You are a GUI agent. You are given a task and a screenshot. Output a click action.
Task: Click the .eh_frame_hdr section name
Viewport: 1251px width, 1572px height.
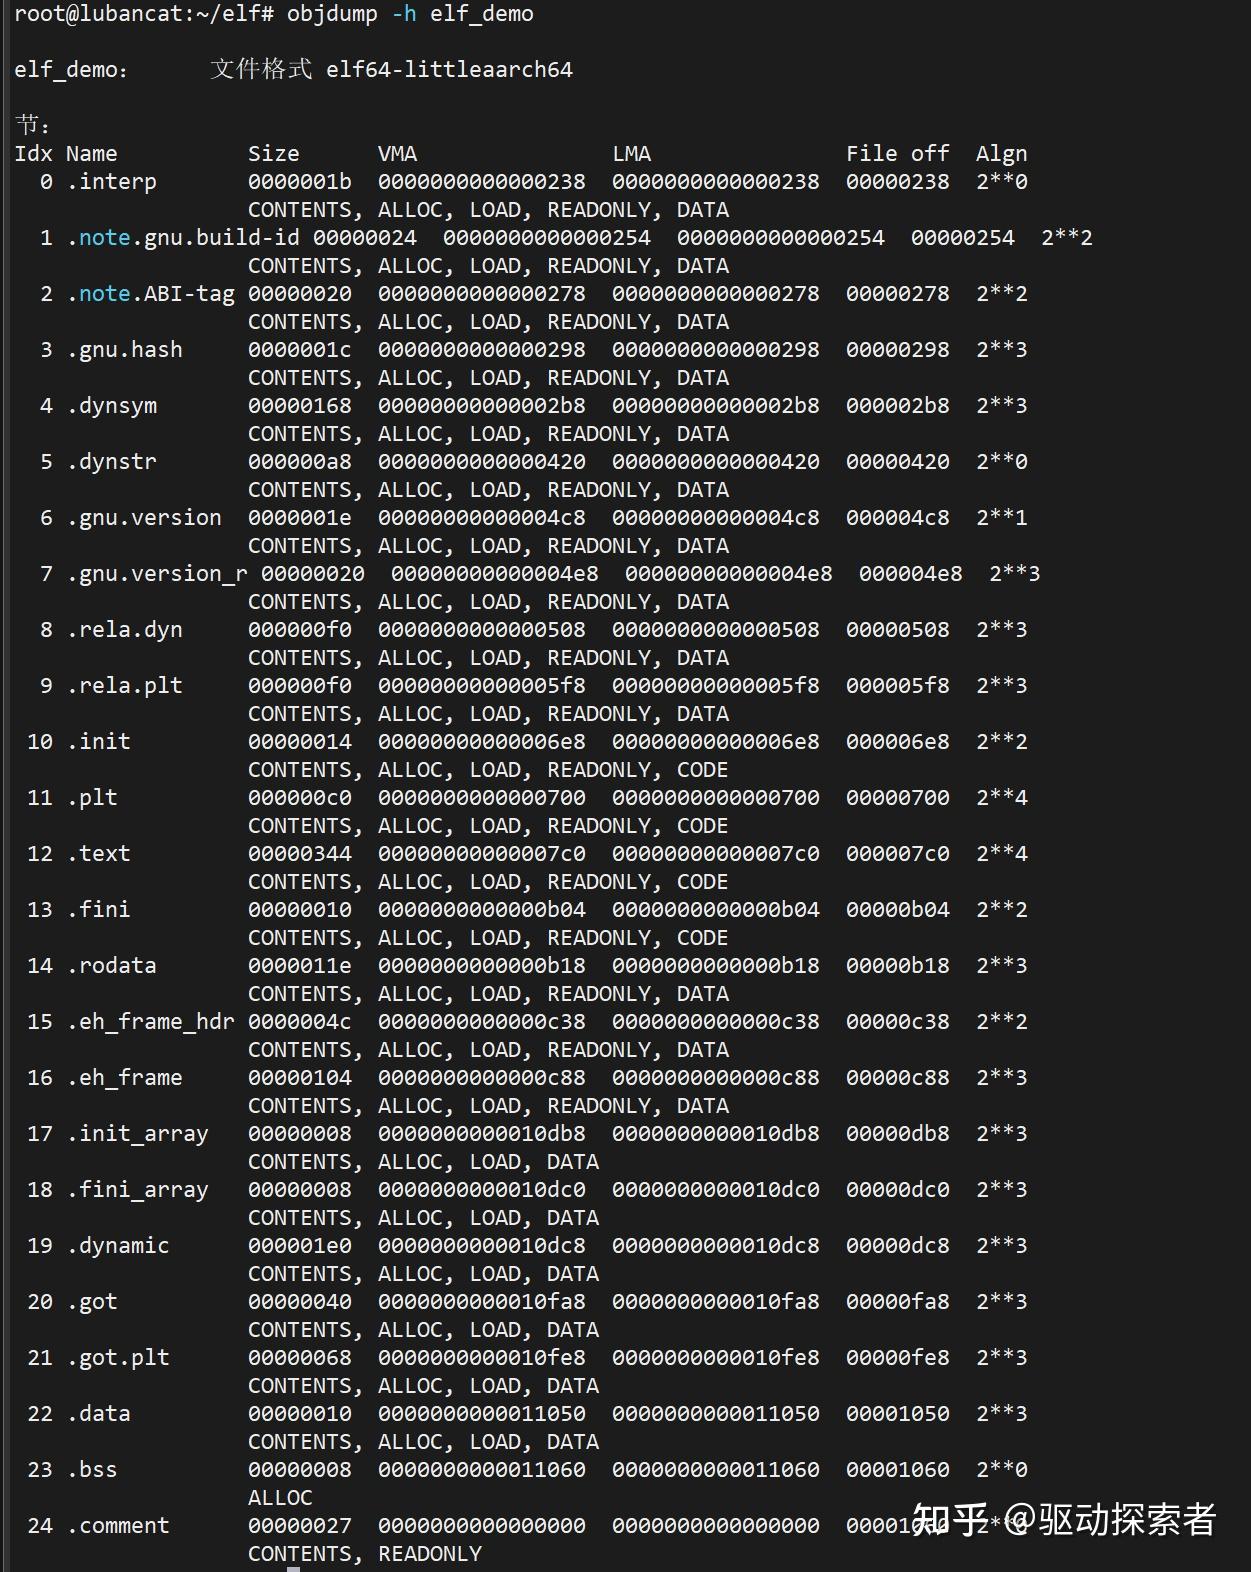150,1022
